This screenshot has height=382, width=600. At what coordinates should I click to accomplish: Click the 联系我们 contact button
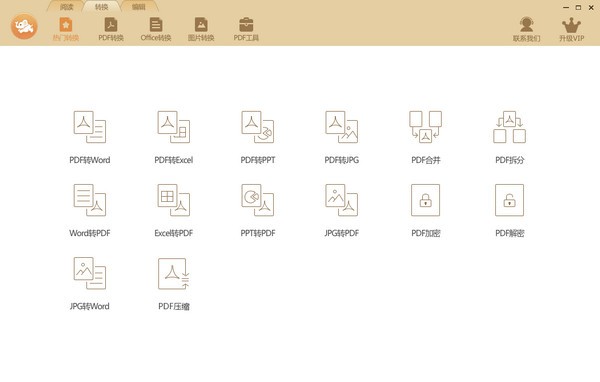pos(527,29)
